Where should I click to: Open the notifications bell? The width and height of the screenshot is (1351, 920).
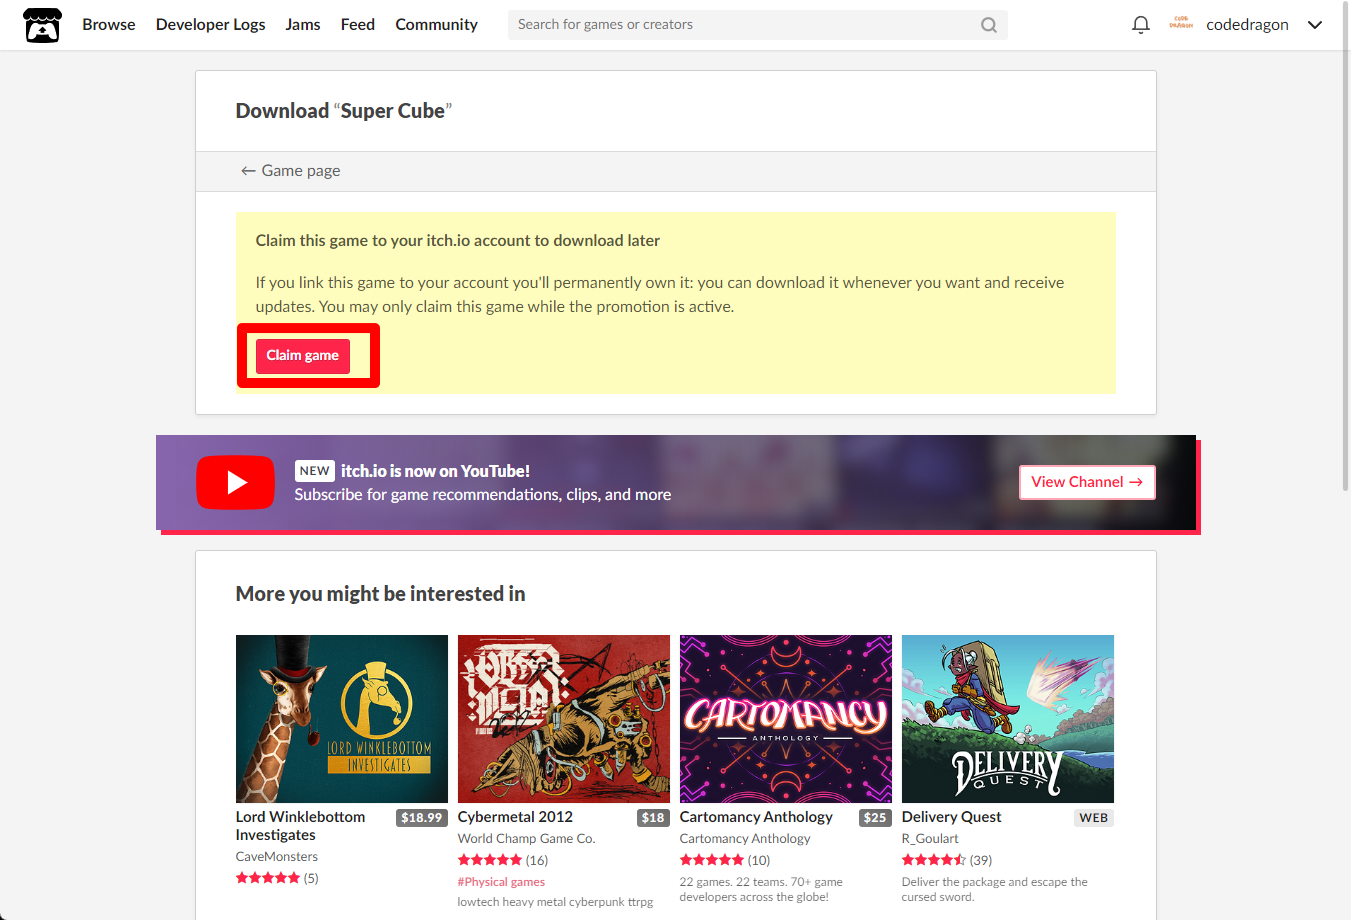[x=1140, y=25]
